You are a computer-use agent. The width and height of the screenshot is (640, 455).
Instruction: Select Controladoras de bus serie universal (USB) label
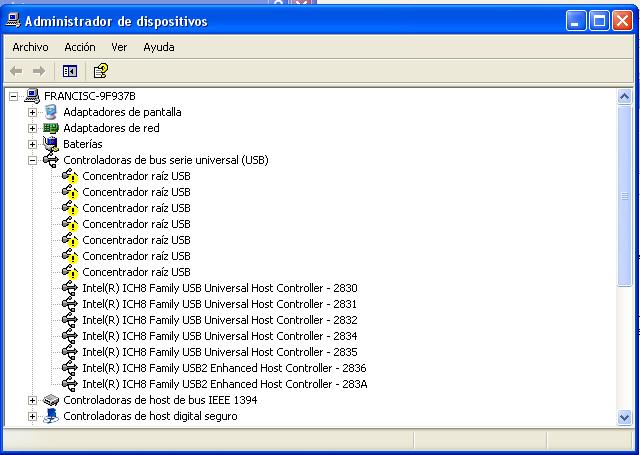pyautogui.click(x=166, y=160)
